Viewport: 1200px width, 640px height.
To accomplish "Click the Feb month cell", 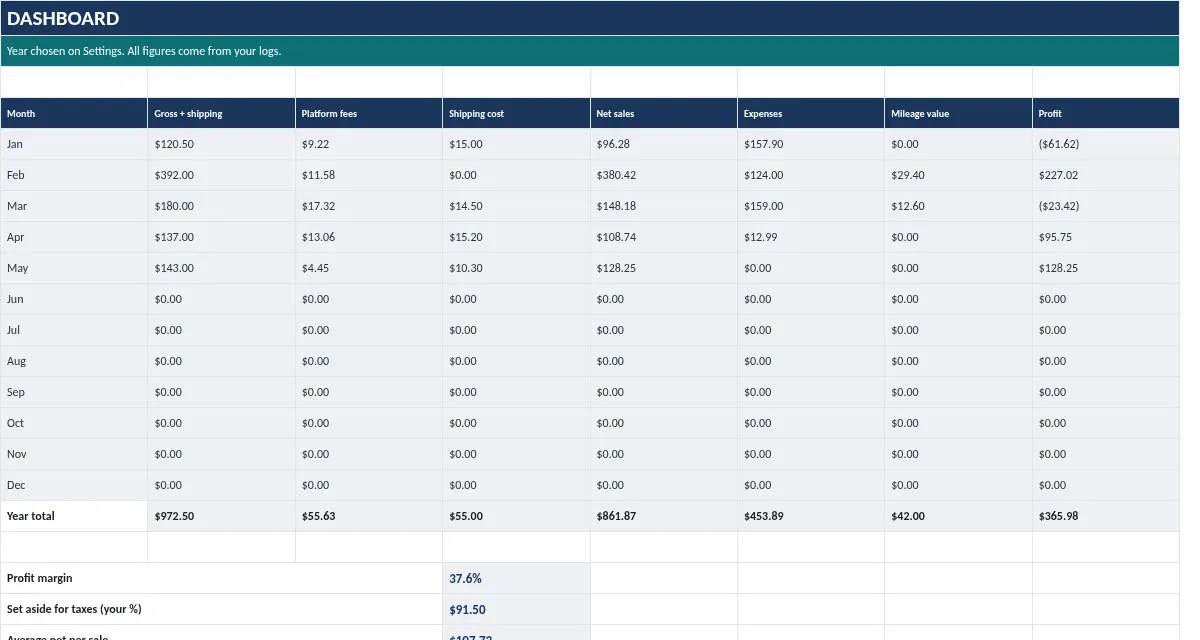I will (x=74, y=175).
